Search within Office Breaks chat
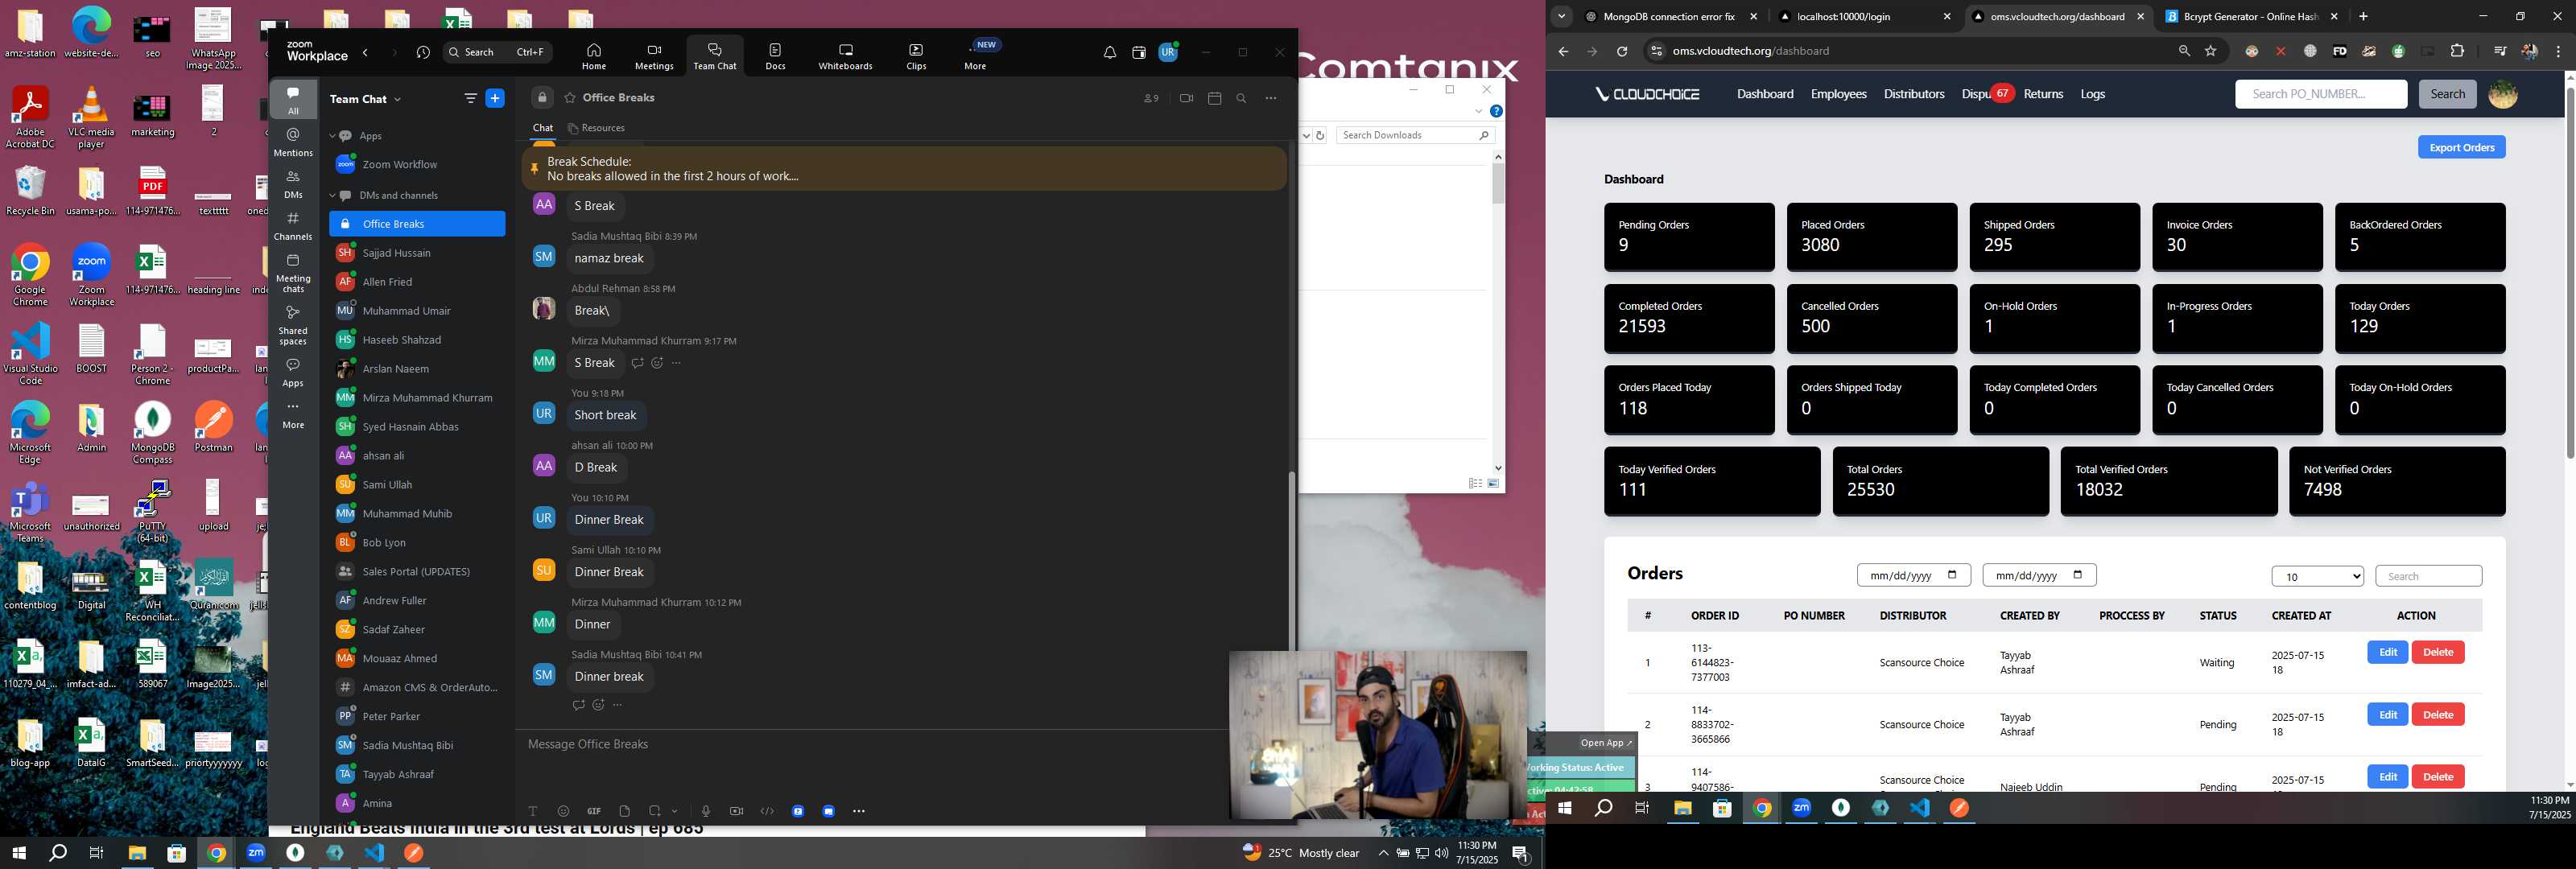The image size is (2576, 869). pos(1241,98)
